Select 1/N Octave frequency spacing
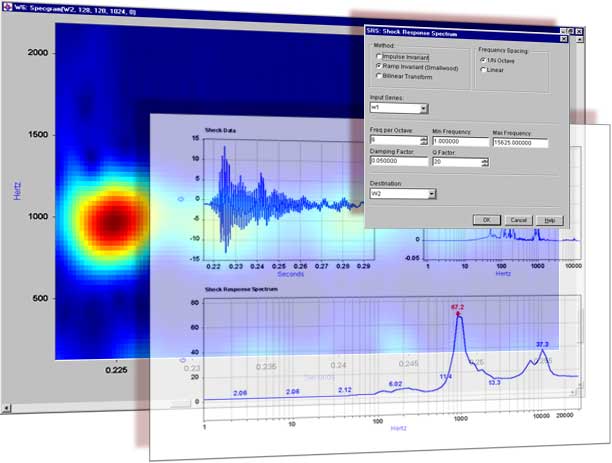 pyautogui.click(x=483, y=60)
